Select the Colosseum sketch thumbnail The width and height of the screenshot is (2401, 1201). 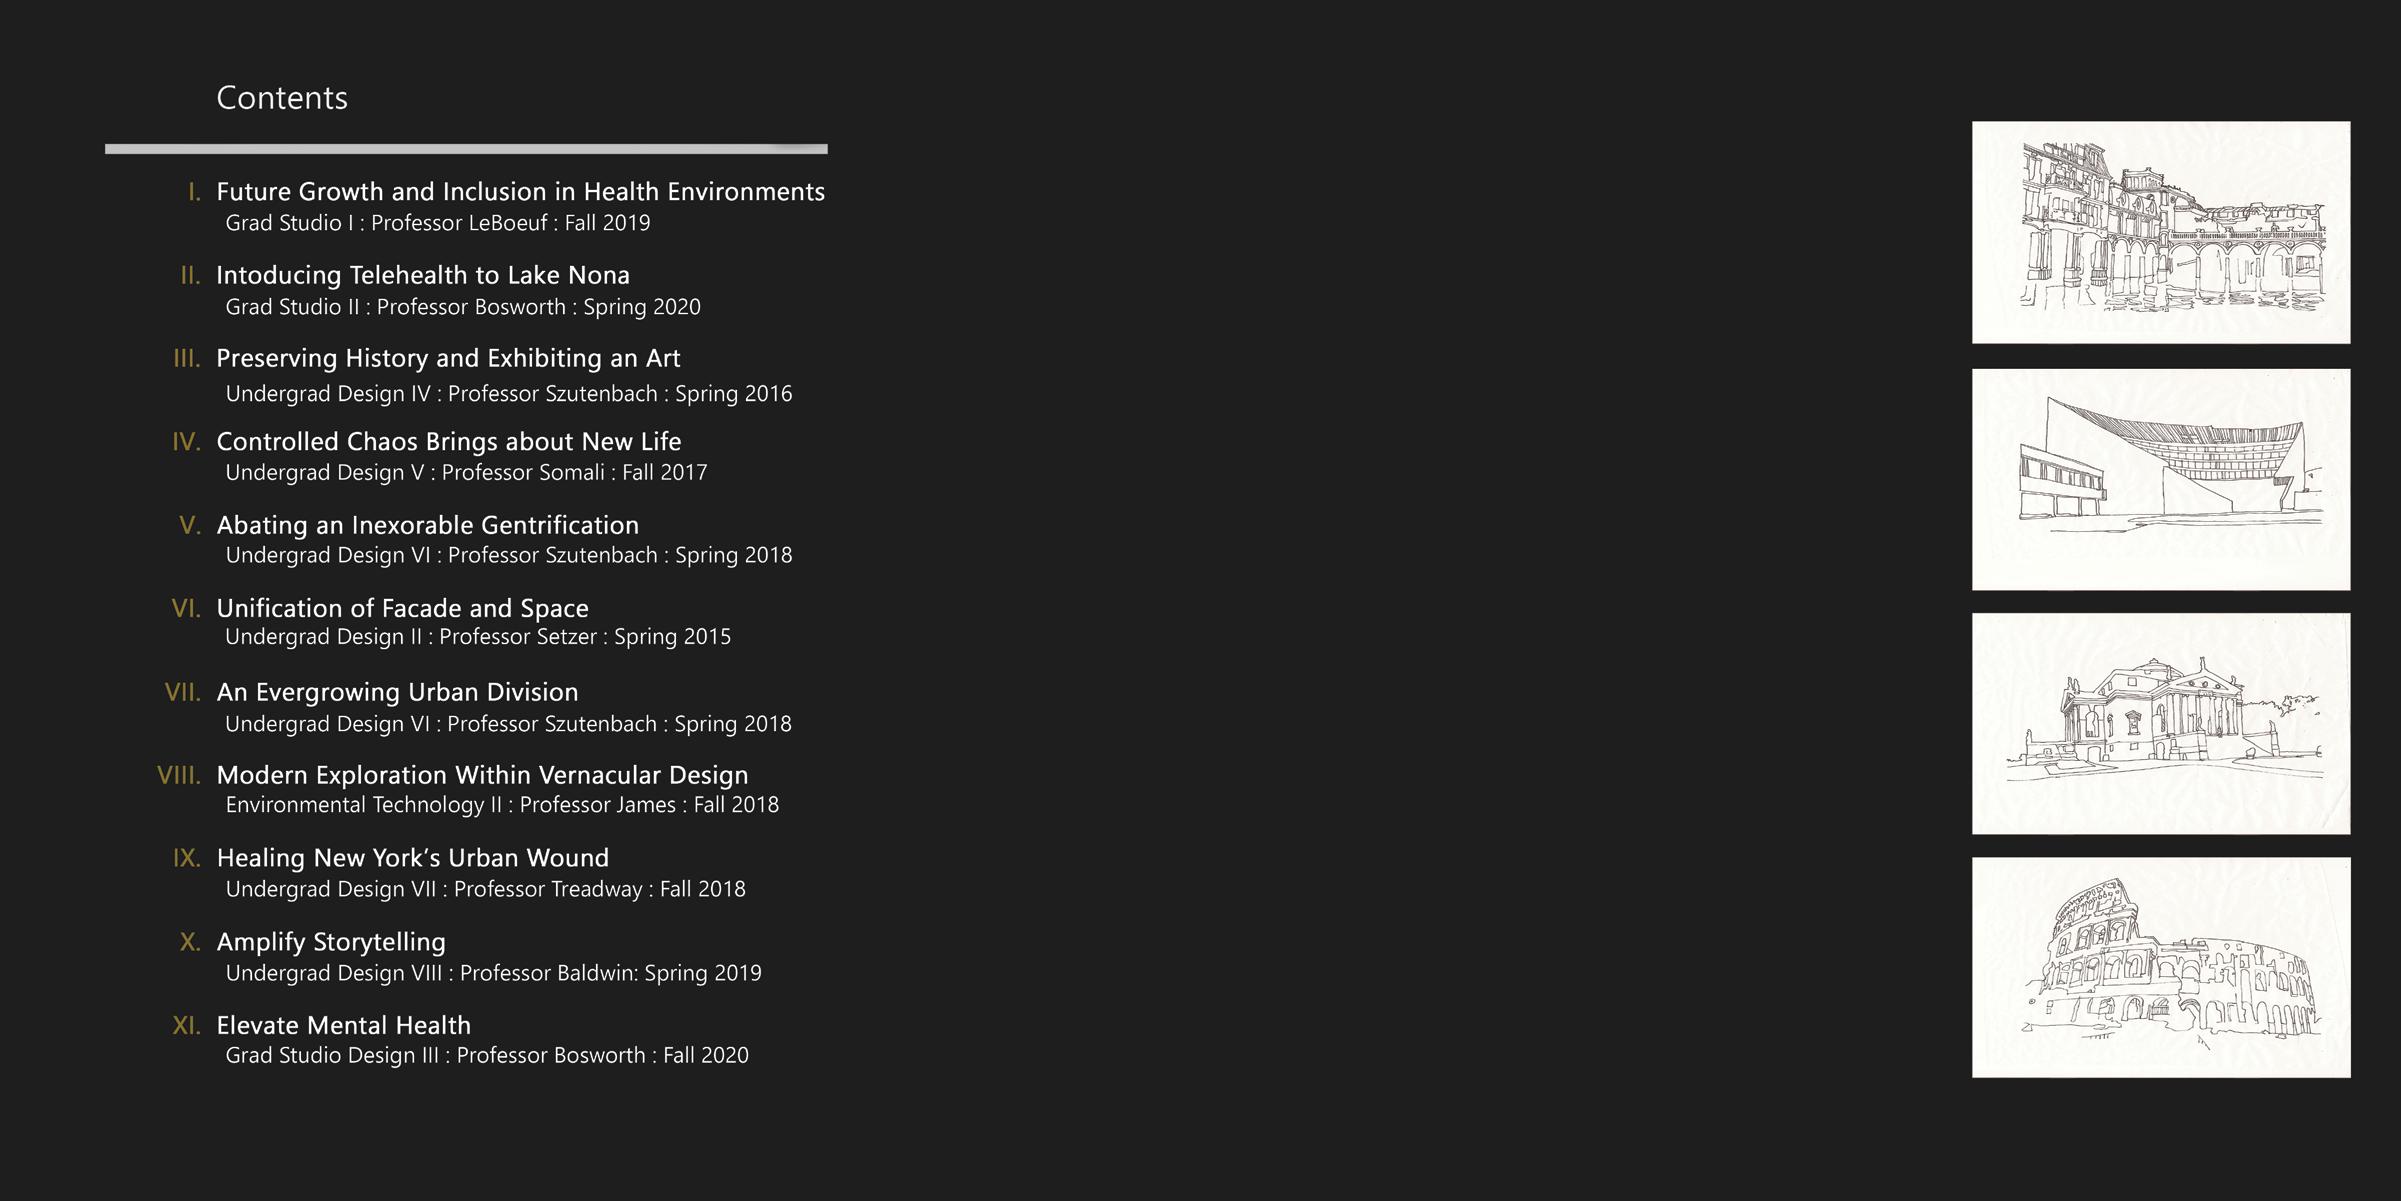2161,967
